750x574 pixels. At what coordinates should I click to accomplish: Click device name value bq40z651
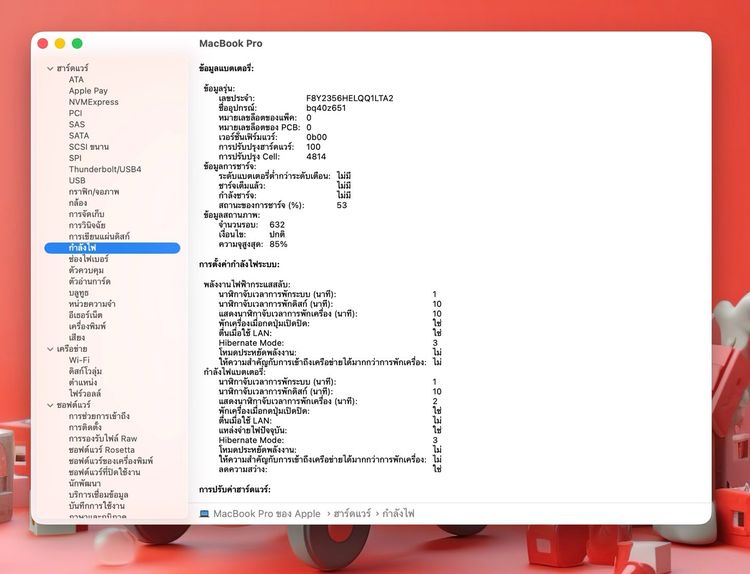pos(326,108)
